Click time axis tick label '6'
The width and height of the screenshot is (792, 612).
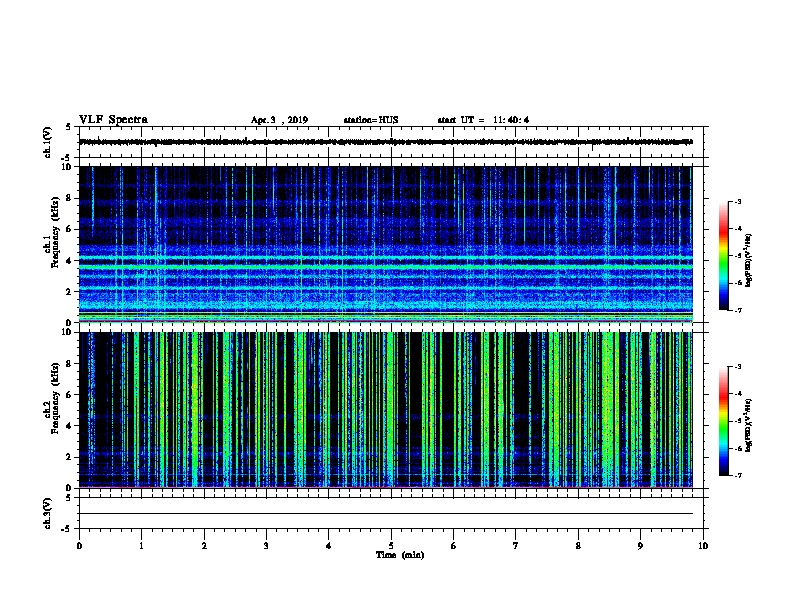click(454, 546)
